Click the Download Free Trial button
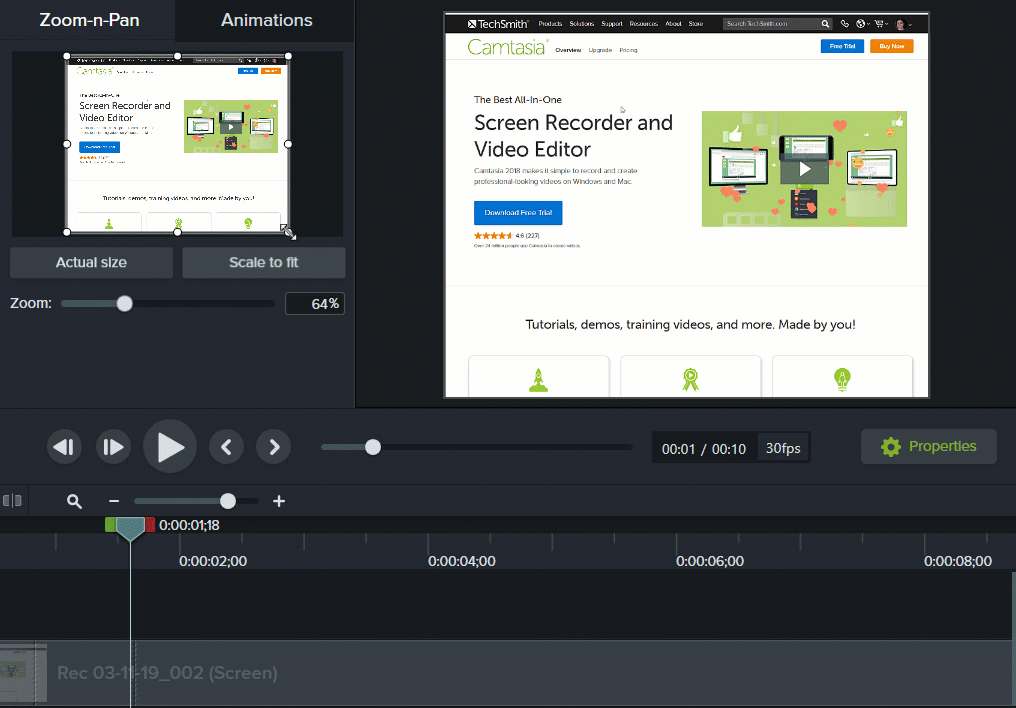This screenshot has height=708, width=1016. [x=518, y=212]
